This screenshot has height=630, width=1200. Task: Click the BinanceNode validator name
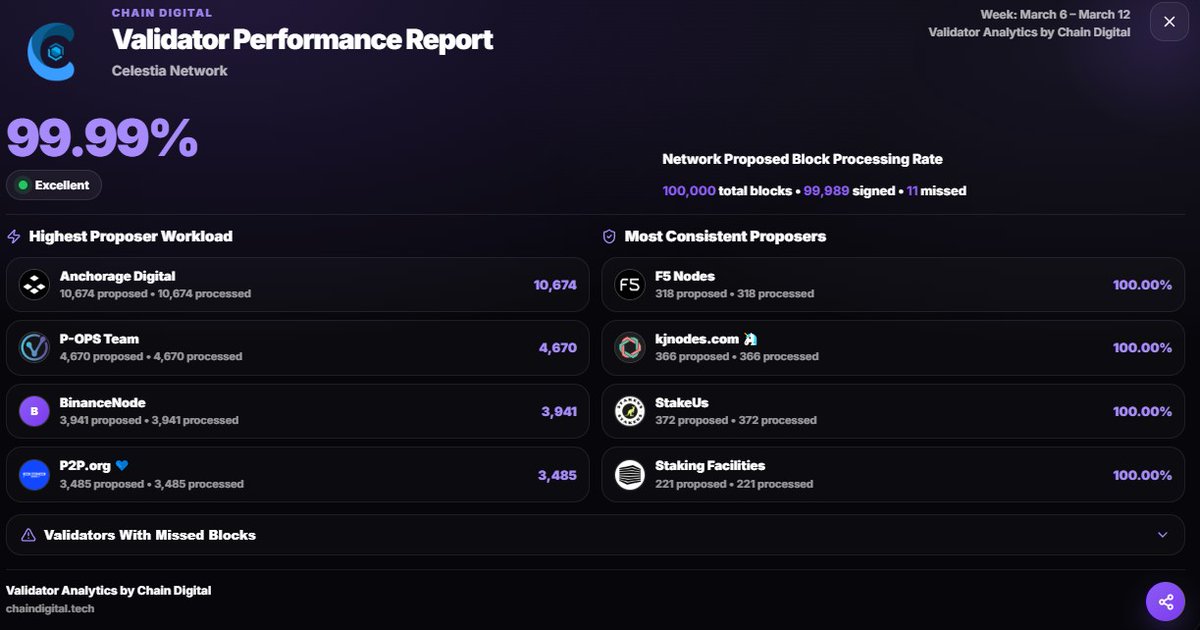tap(103, 403)
